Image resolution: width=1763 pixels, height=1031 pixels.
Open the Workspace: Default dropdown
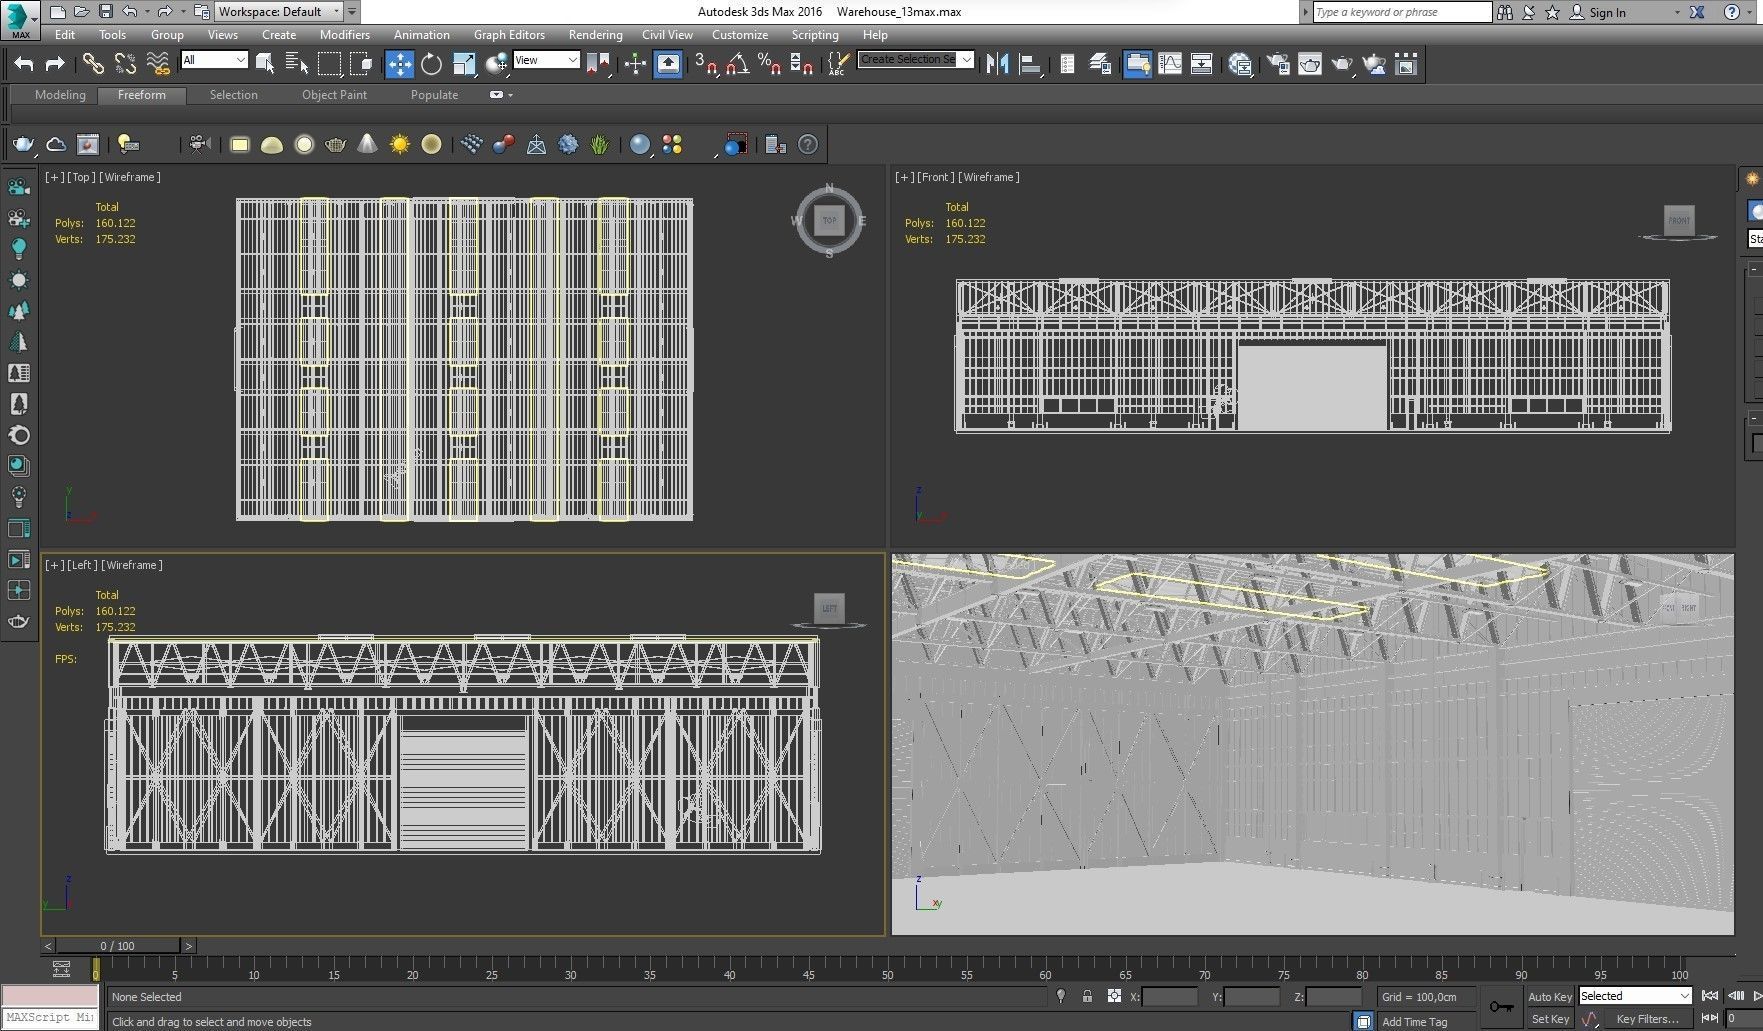279,12
